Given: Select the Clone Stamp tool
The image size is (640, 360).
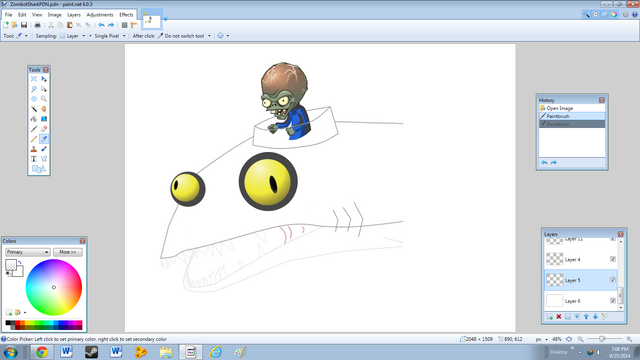Looking at the screenshot, I should [x=34, y=149].
